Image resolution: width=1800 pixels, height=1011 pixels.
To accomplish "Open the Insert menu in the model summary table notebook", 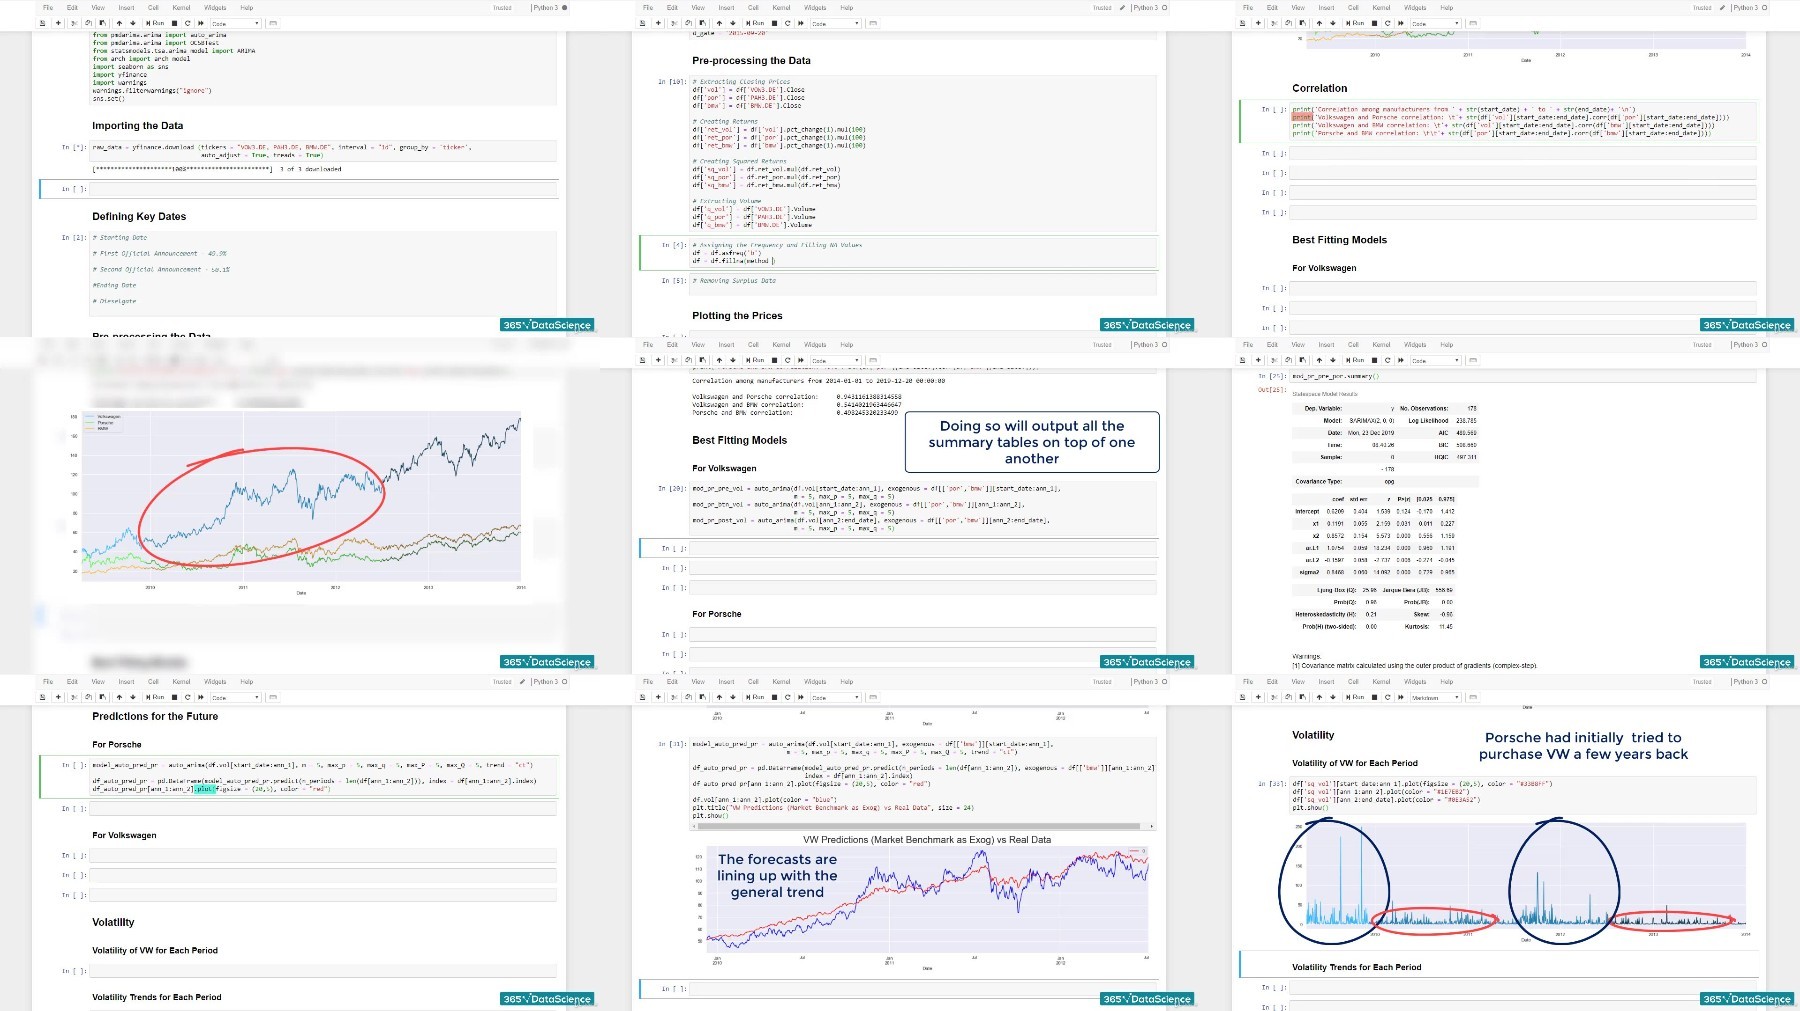I will (x=1326, y=345).
